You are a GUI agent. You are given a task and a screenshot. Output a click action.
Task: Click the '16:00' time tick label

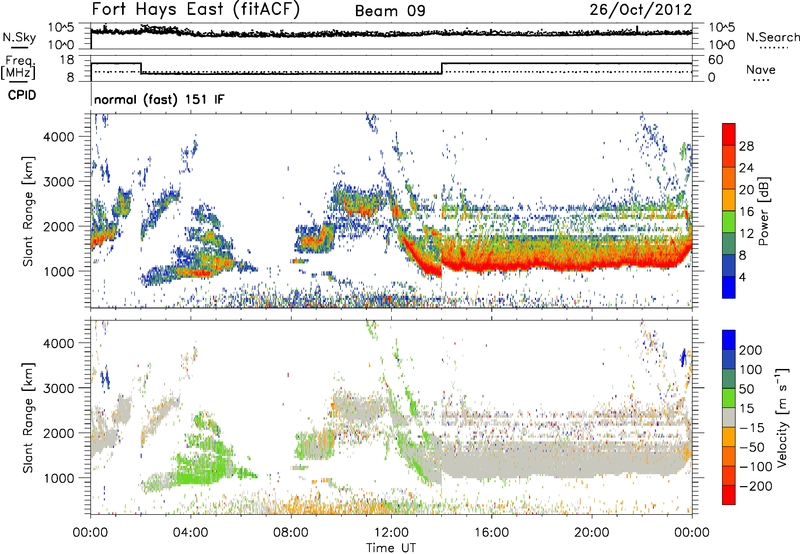491,533
